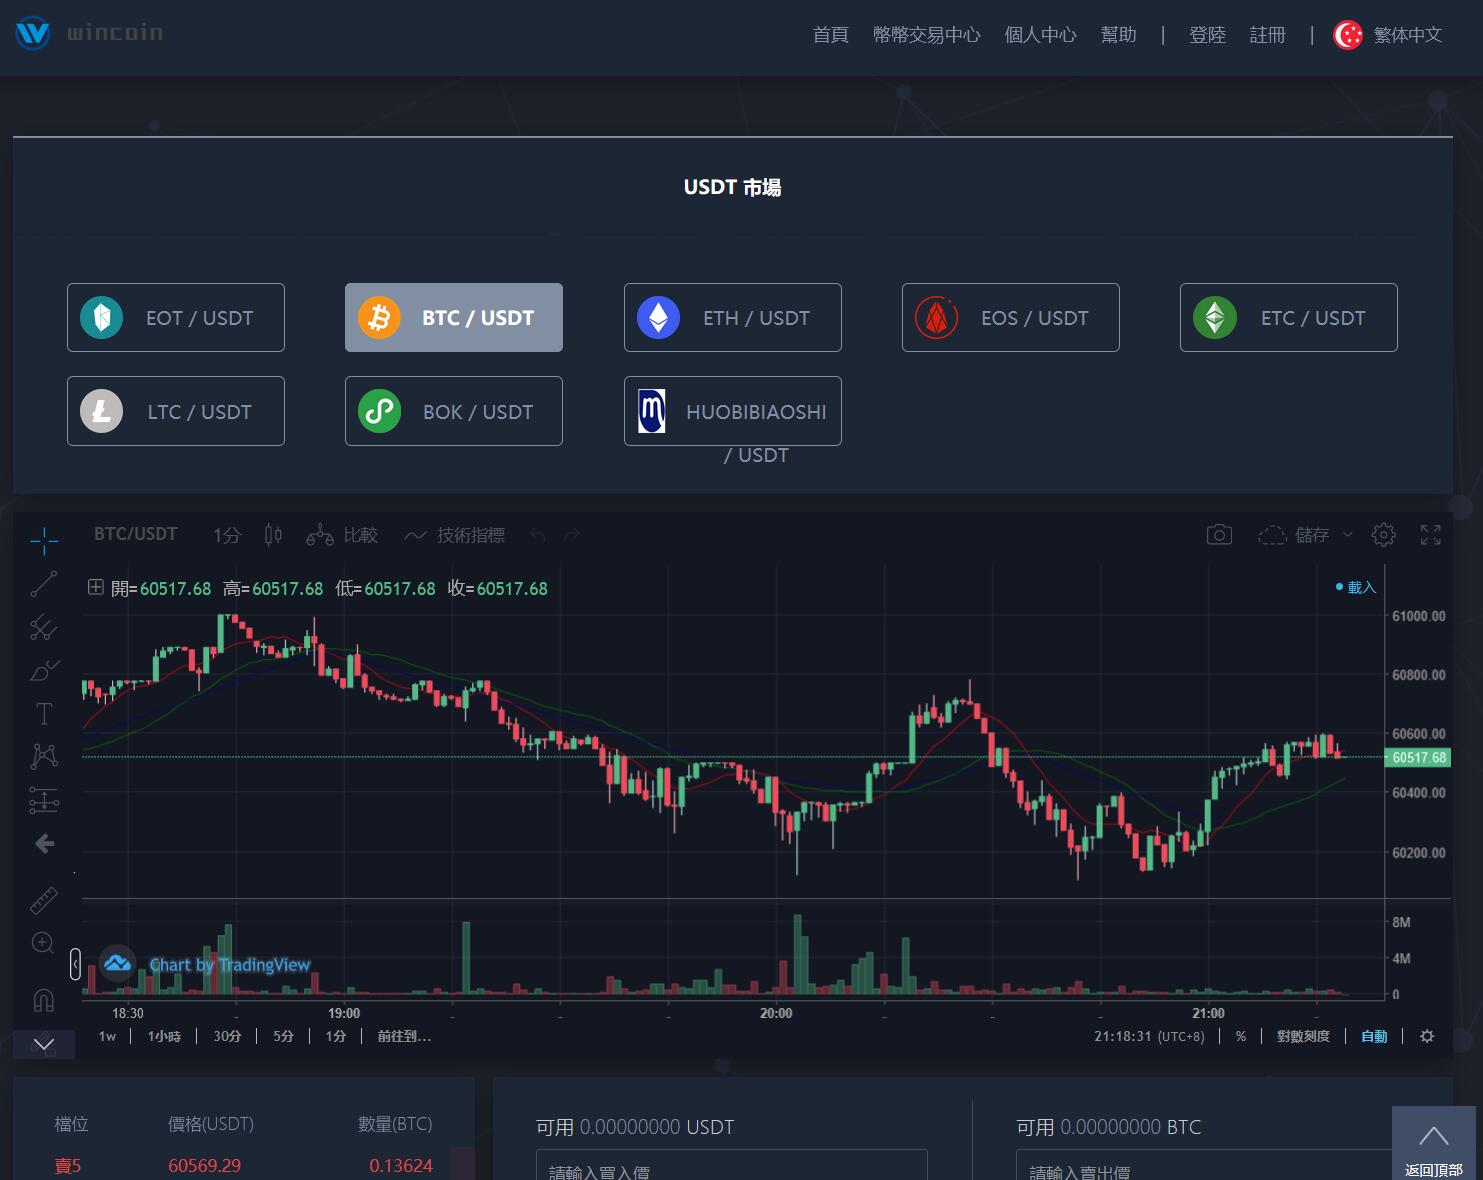Open the 1分 interval dropdown
The height and width of the screenshot is (1180, 1483).
point(227,535)
